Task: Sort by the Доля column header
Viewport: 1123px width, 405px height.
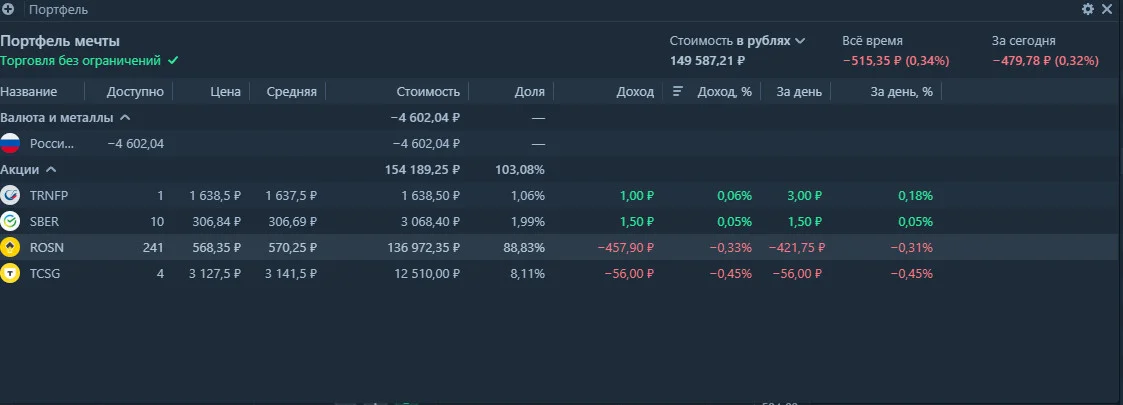Action: pyautogui.click(x=530, y=92)
